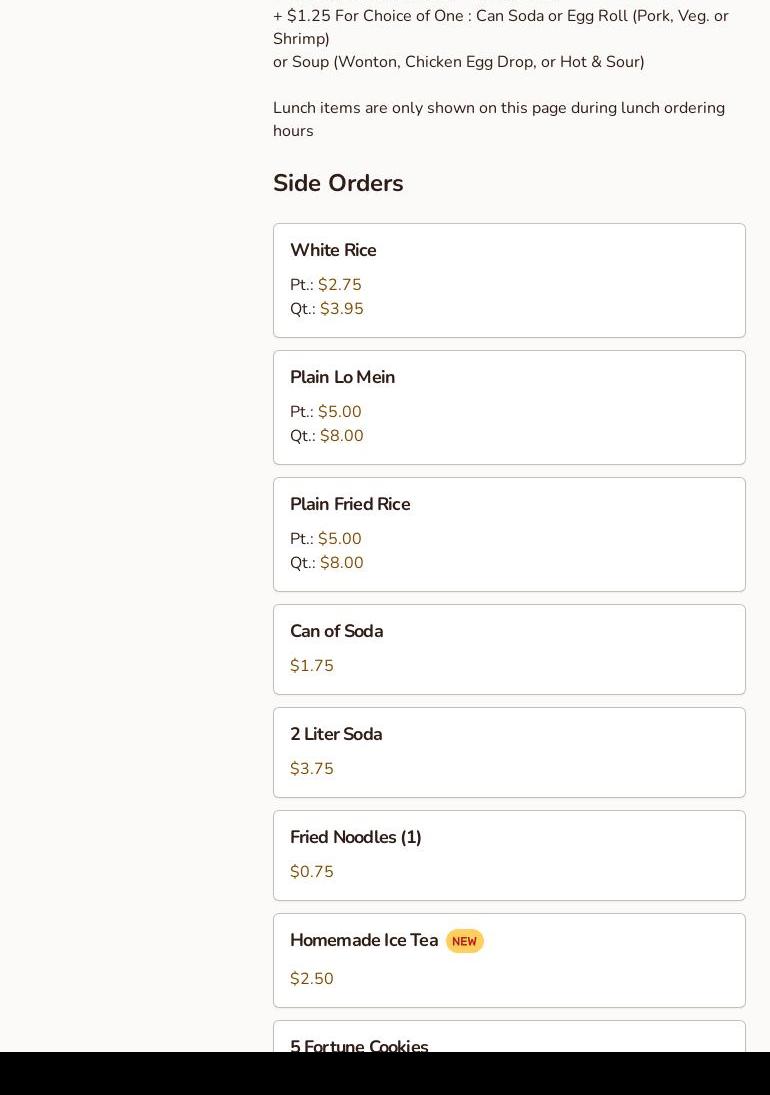This screenshot has height=1095, width=770.
Task: Choose the White Rice quart price $3.95
Action: pyautogui.click(x=342, y=309)
